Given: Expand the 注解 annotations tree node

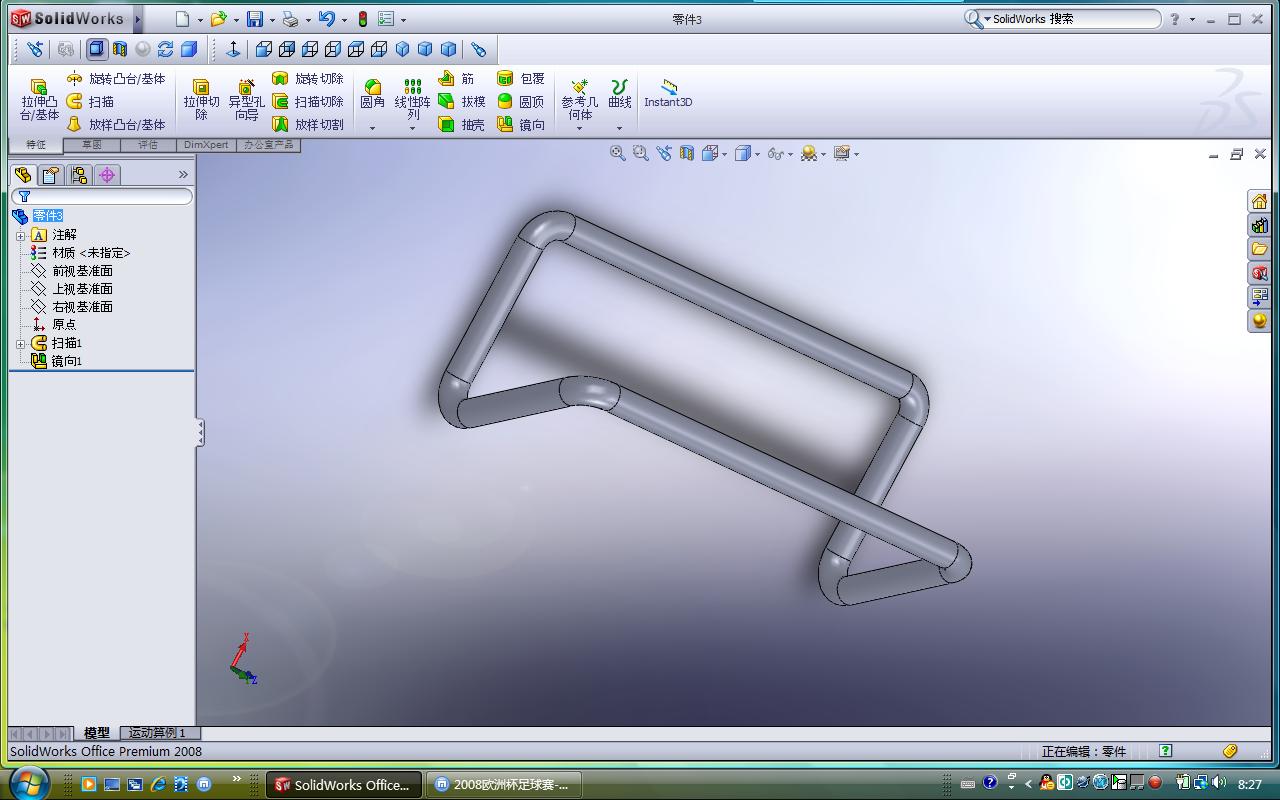Looking at the screenshot, I should tap(20, 236).
